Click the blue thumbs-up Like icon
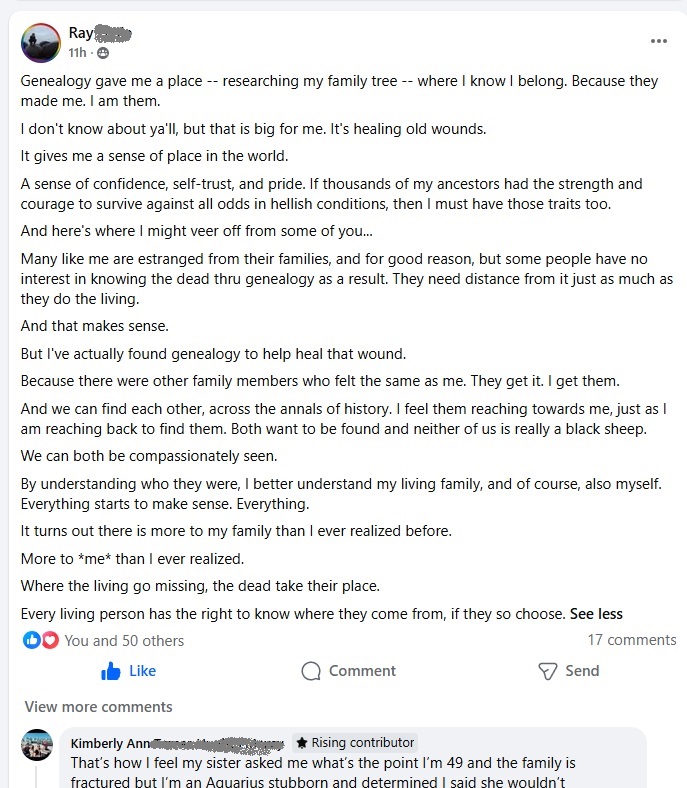 [111, 671]
